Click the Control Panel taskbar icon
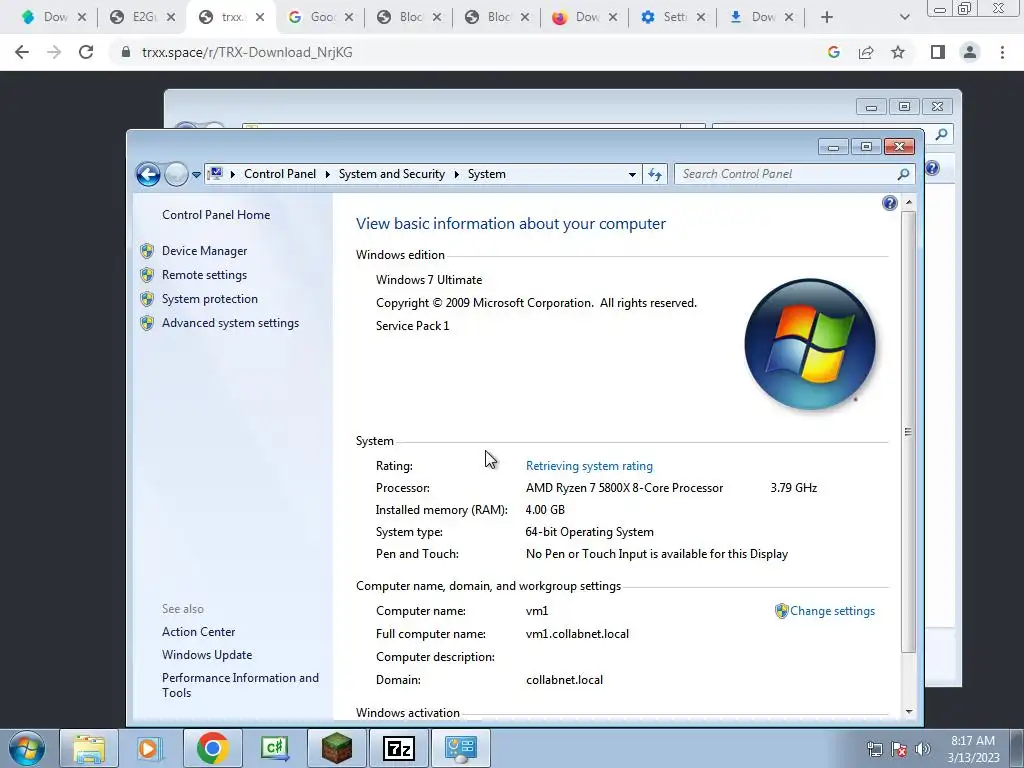This screenshot has height=768, width=1024. tap(460, 748)
